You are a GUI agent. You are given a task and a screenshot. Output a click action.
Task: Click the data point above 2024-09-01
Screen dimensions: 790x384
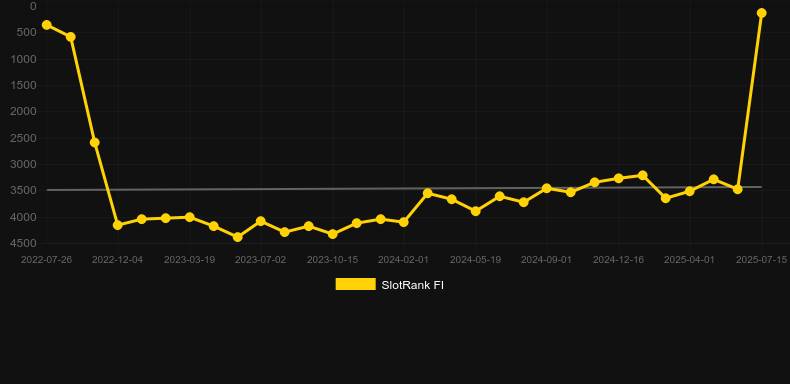click(547, 188)
